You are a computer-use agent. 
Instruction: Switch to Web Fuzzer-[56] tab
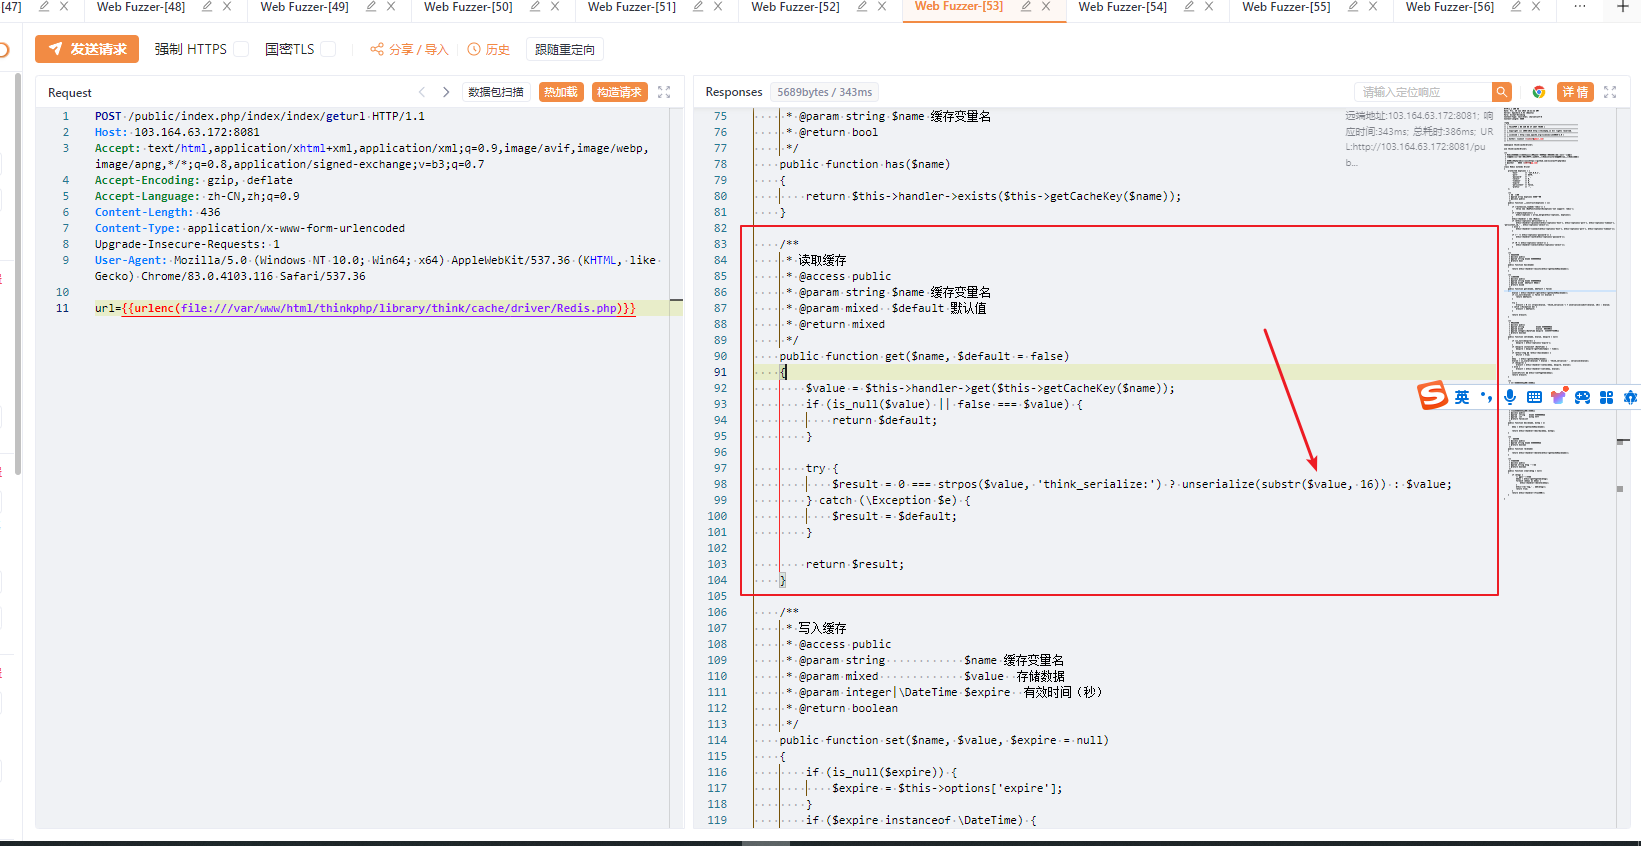(x=1450, y=7)
